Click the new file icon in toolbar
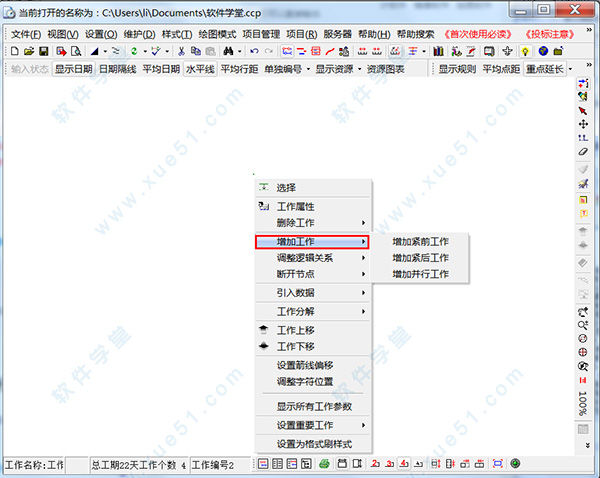 [14, 51]
